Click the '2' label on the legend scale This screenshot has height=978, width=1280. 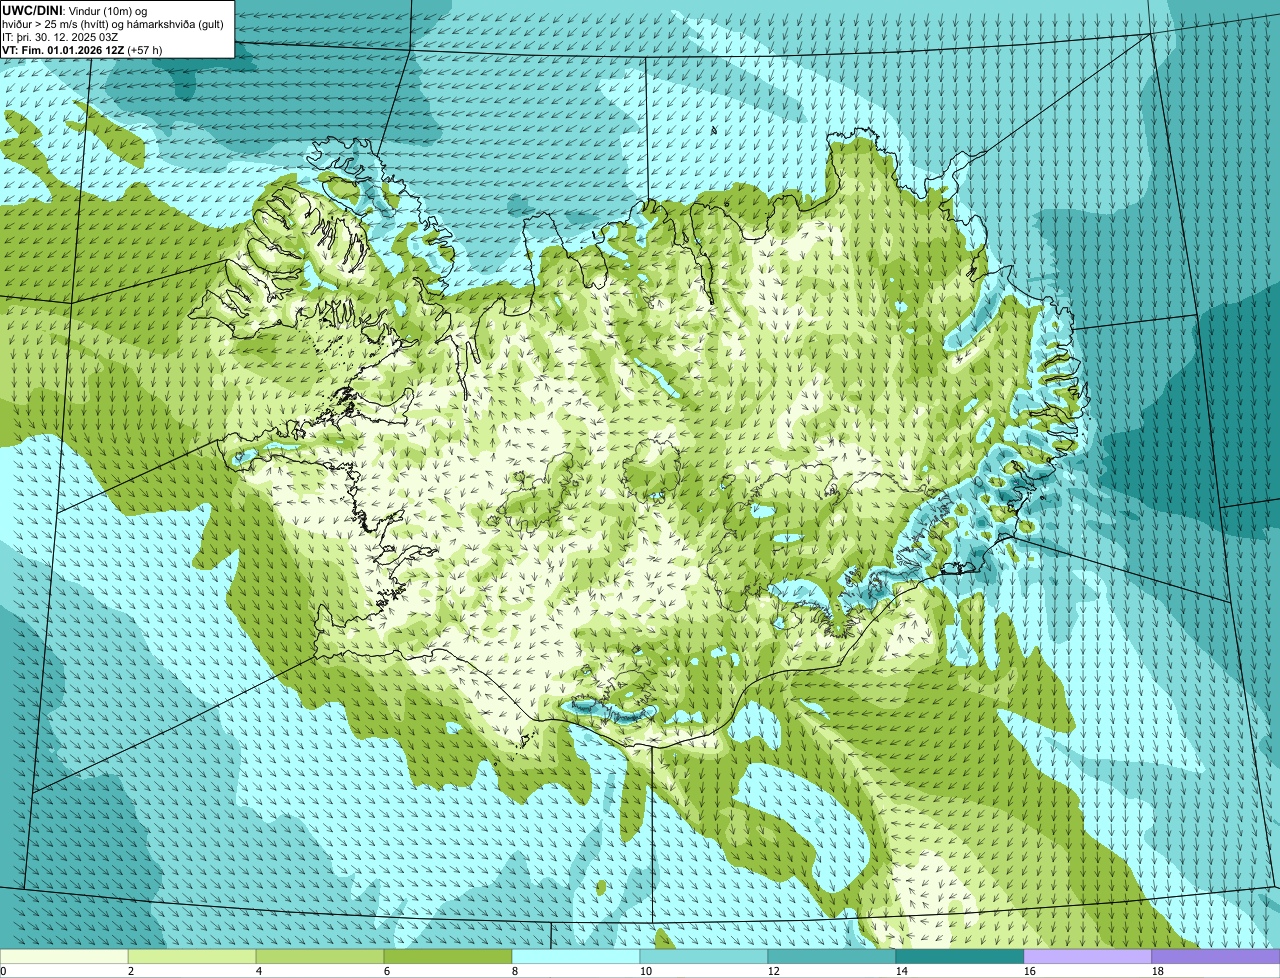(131, 971)
